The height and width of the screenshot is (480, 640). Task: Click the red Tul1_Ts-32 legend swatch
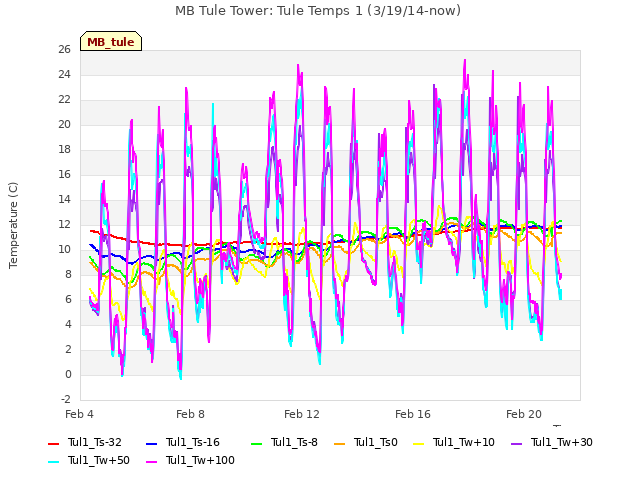pos(54,443)
